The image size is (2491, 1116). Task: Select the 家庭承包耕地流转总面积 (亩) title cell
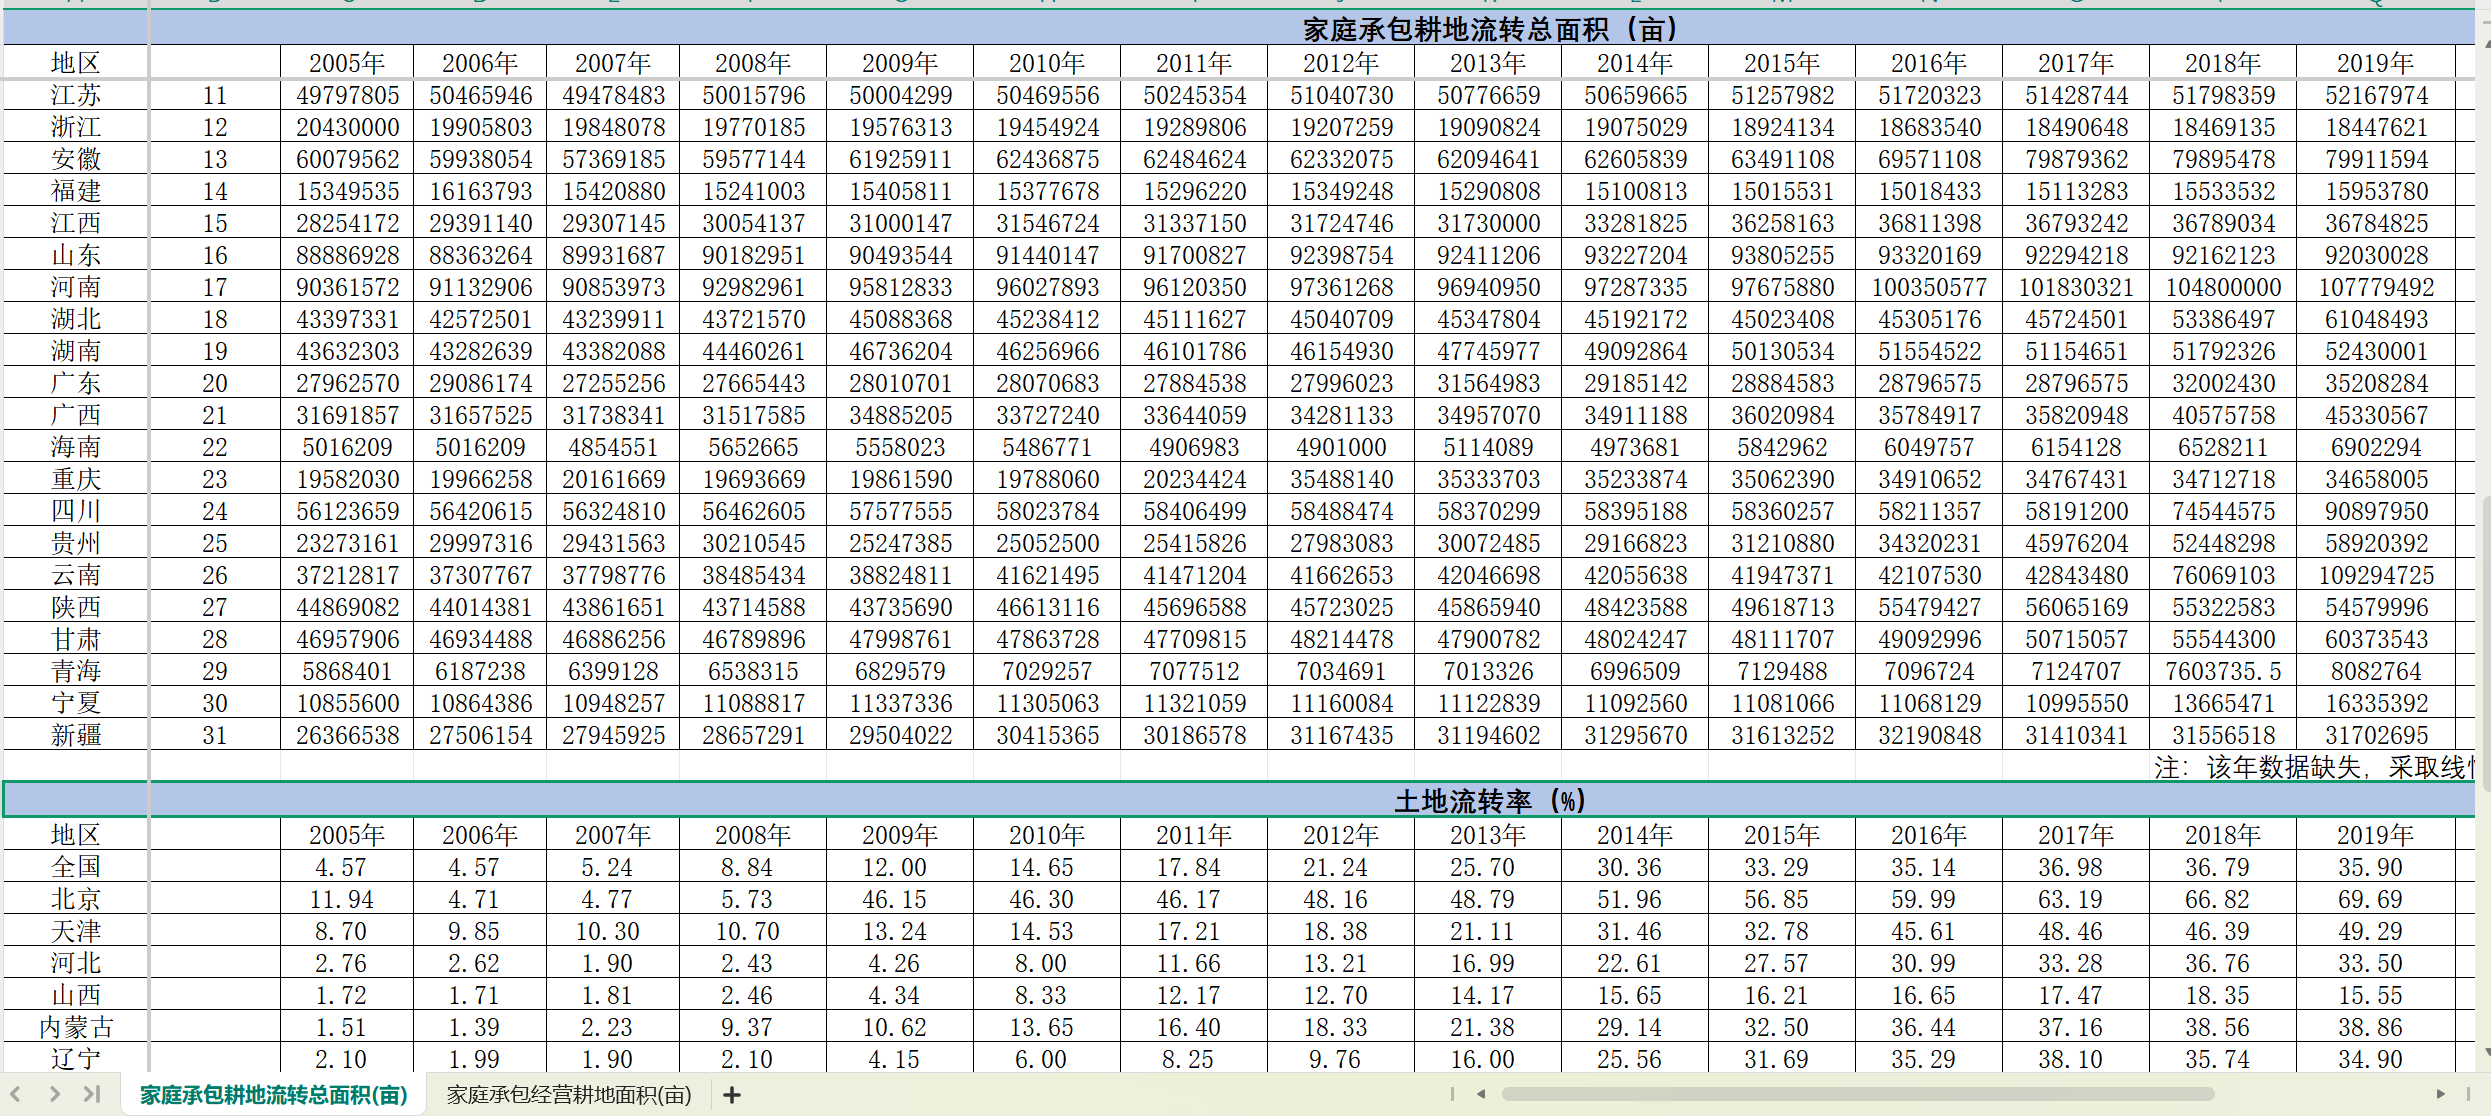pyautogui.click(x=1490, y=29)
